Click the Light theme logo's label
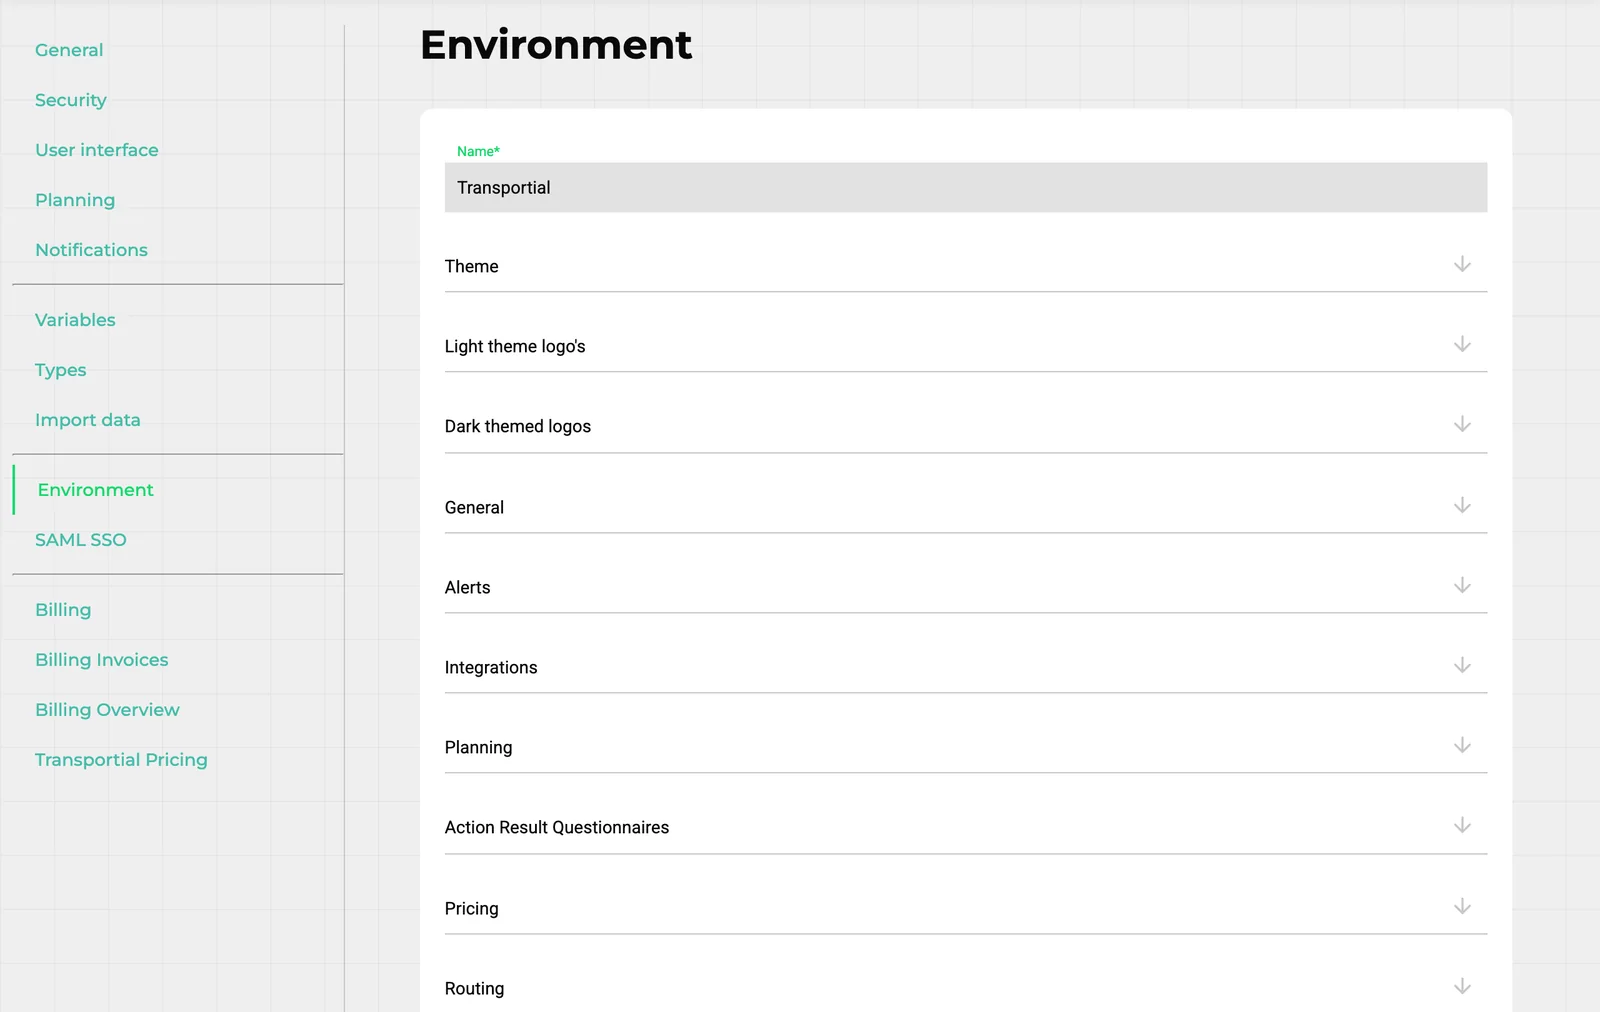This screenshot has height=1012, width=1600. (515, 346)
